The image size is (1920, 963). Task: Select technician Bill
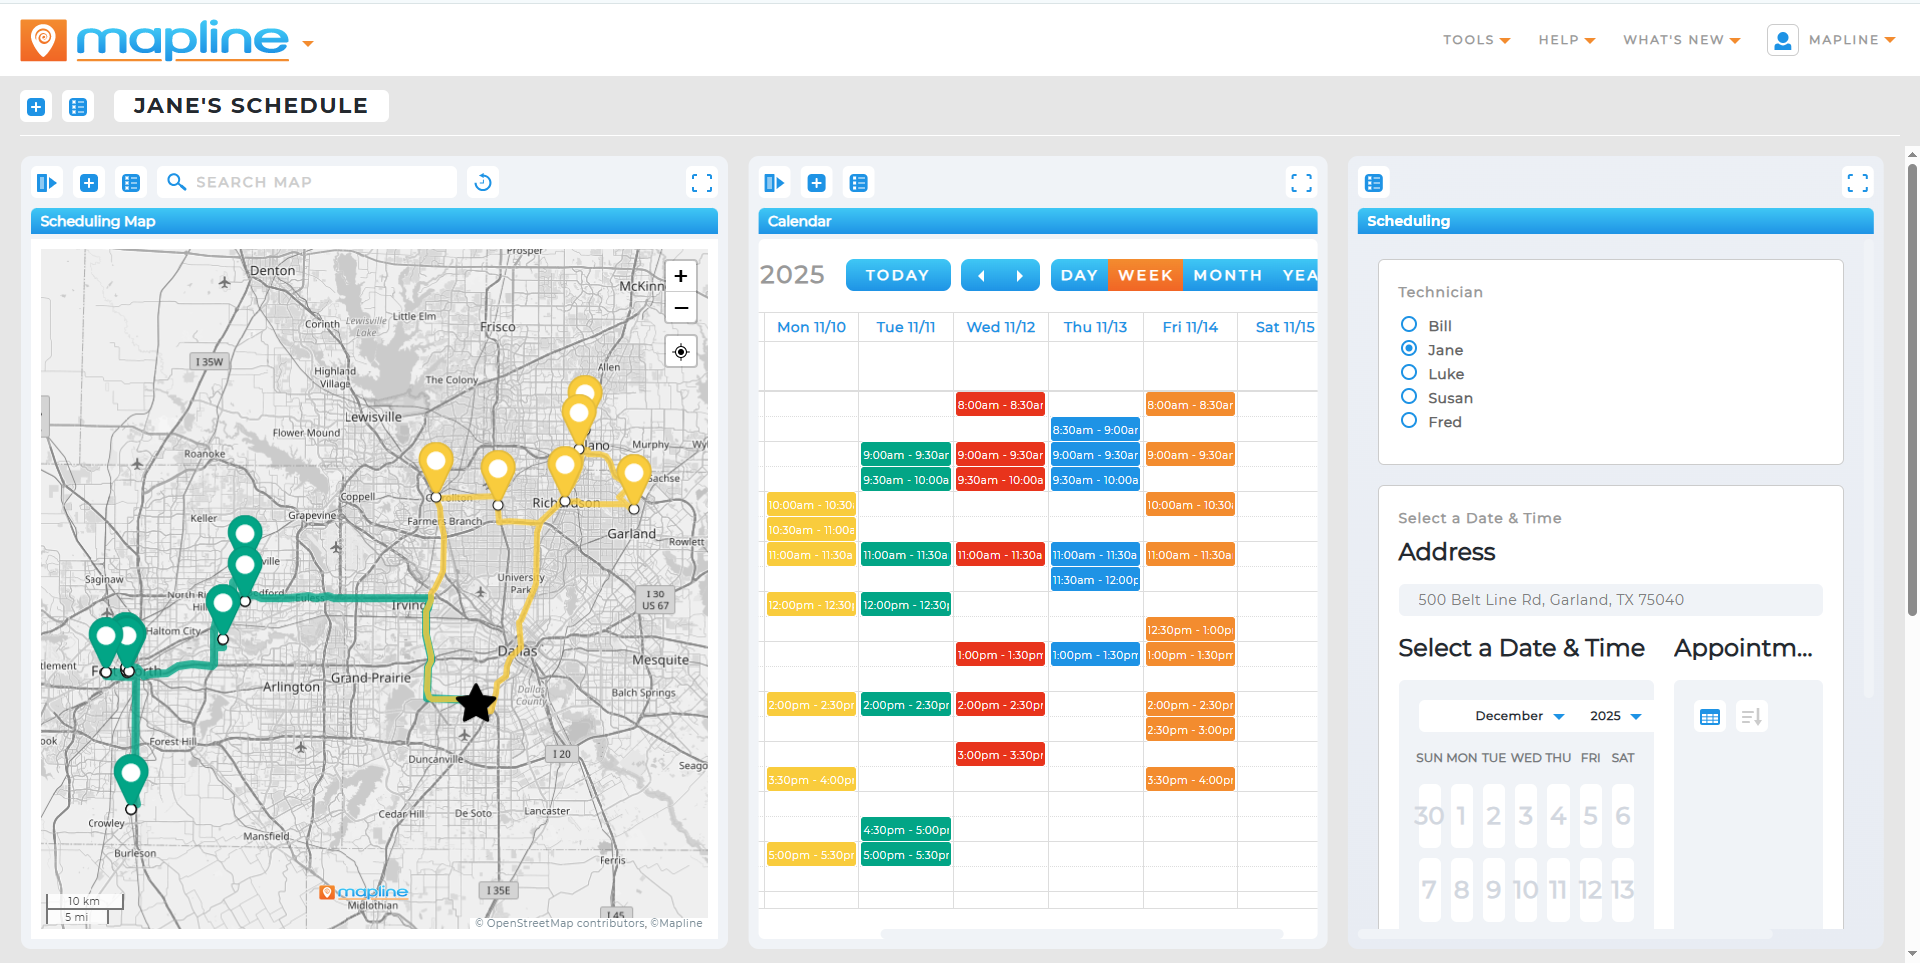pyautogui.click(x=1408, y=324)
